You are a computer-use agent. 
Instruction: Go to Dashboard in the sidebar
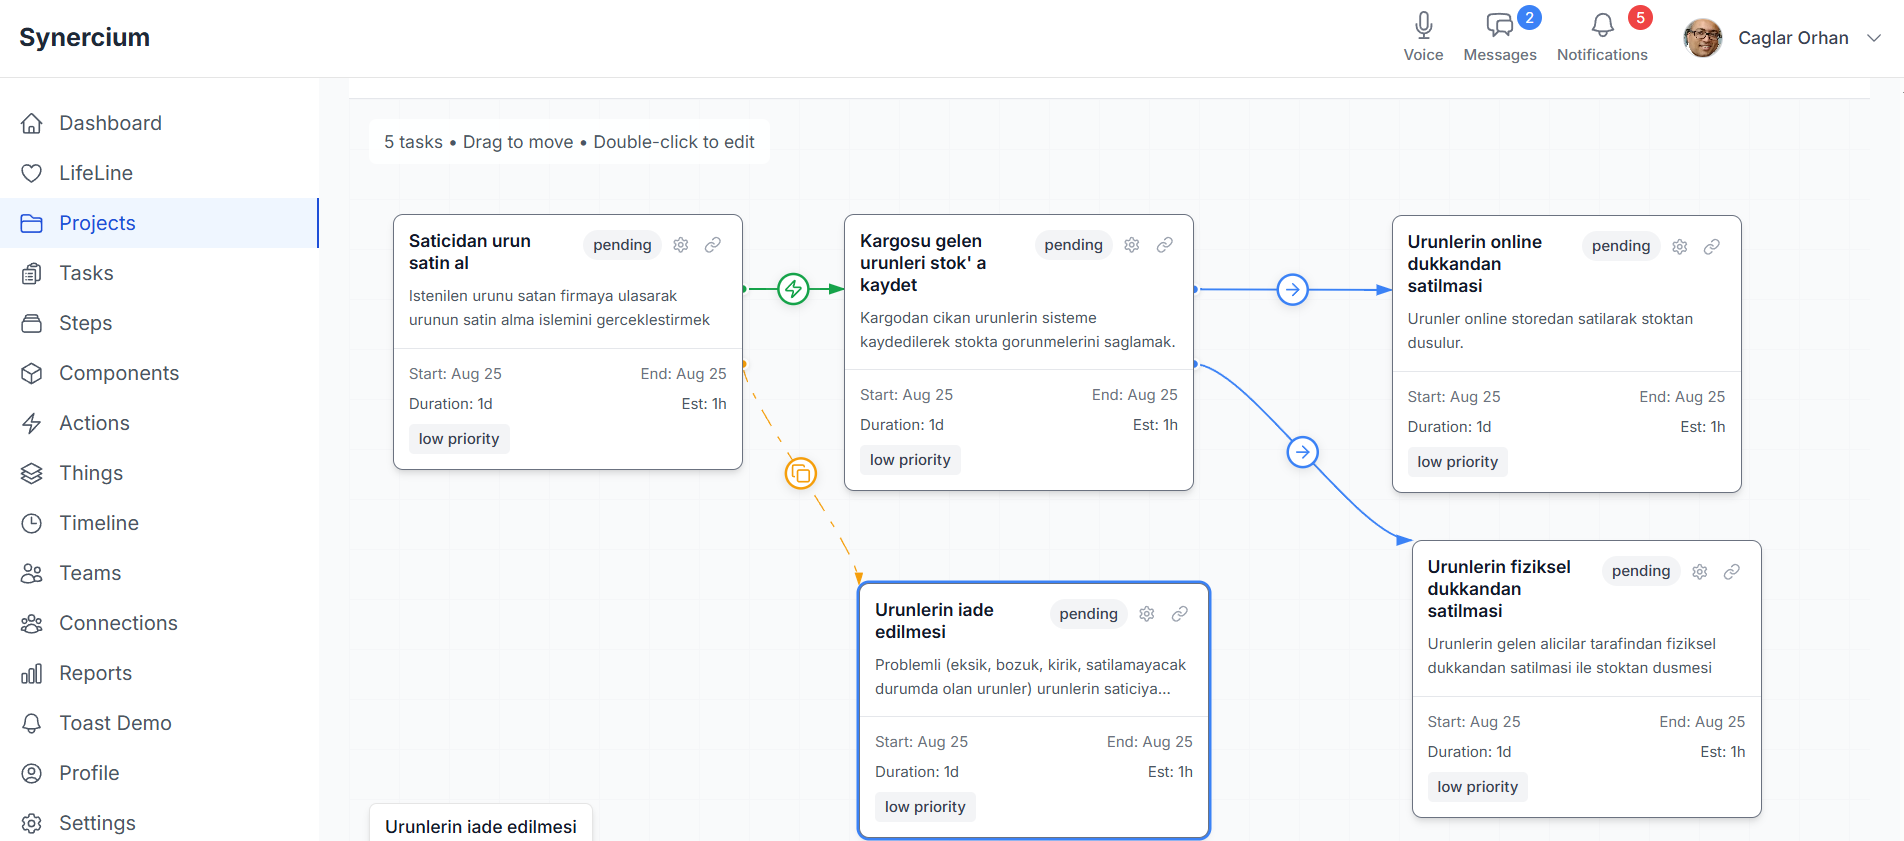pos(110,123)
